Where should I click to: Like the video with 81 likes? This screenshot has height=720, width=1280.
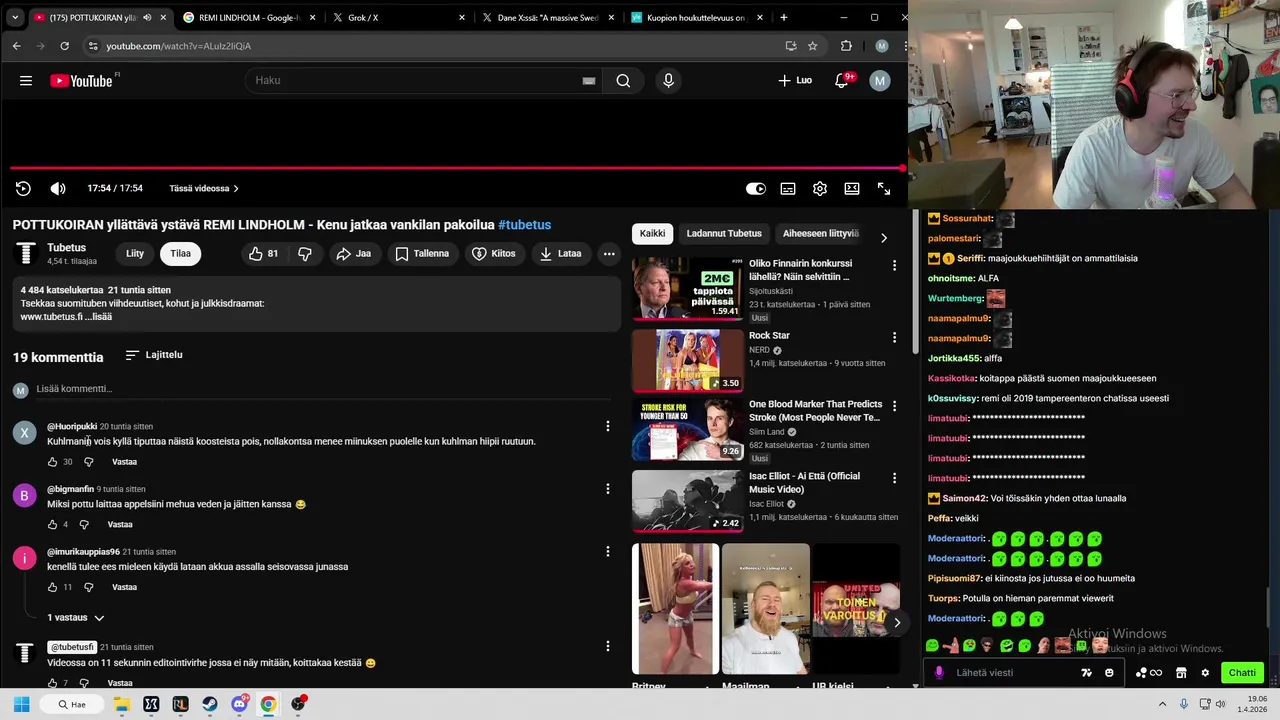264,254
